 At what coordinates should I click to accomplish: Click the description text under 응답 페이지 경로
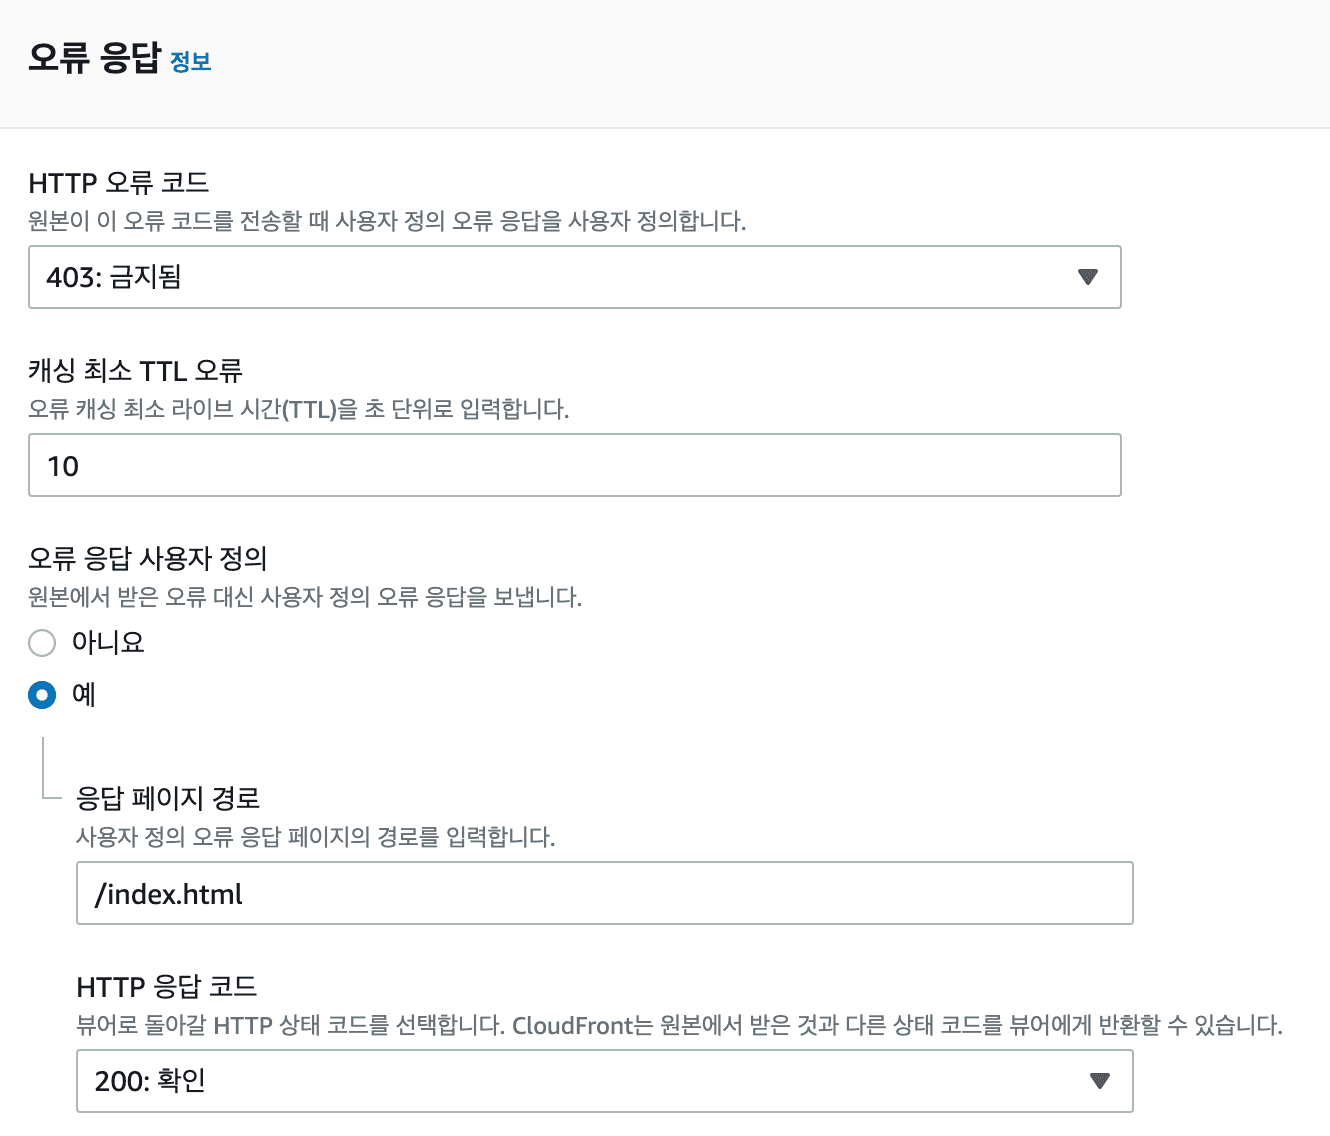[315, 837]
